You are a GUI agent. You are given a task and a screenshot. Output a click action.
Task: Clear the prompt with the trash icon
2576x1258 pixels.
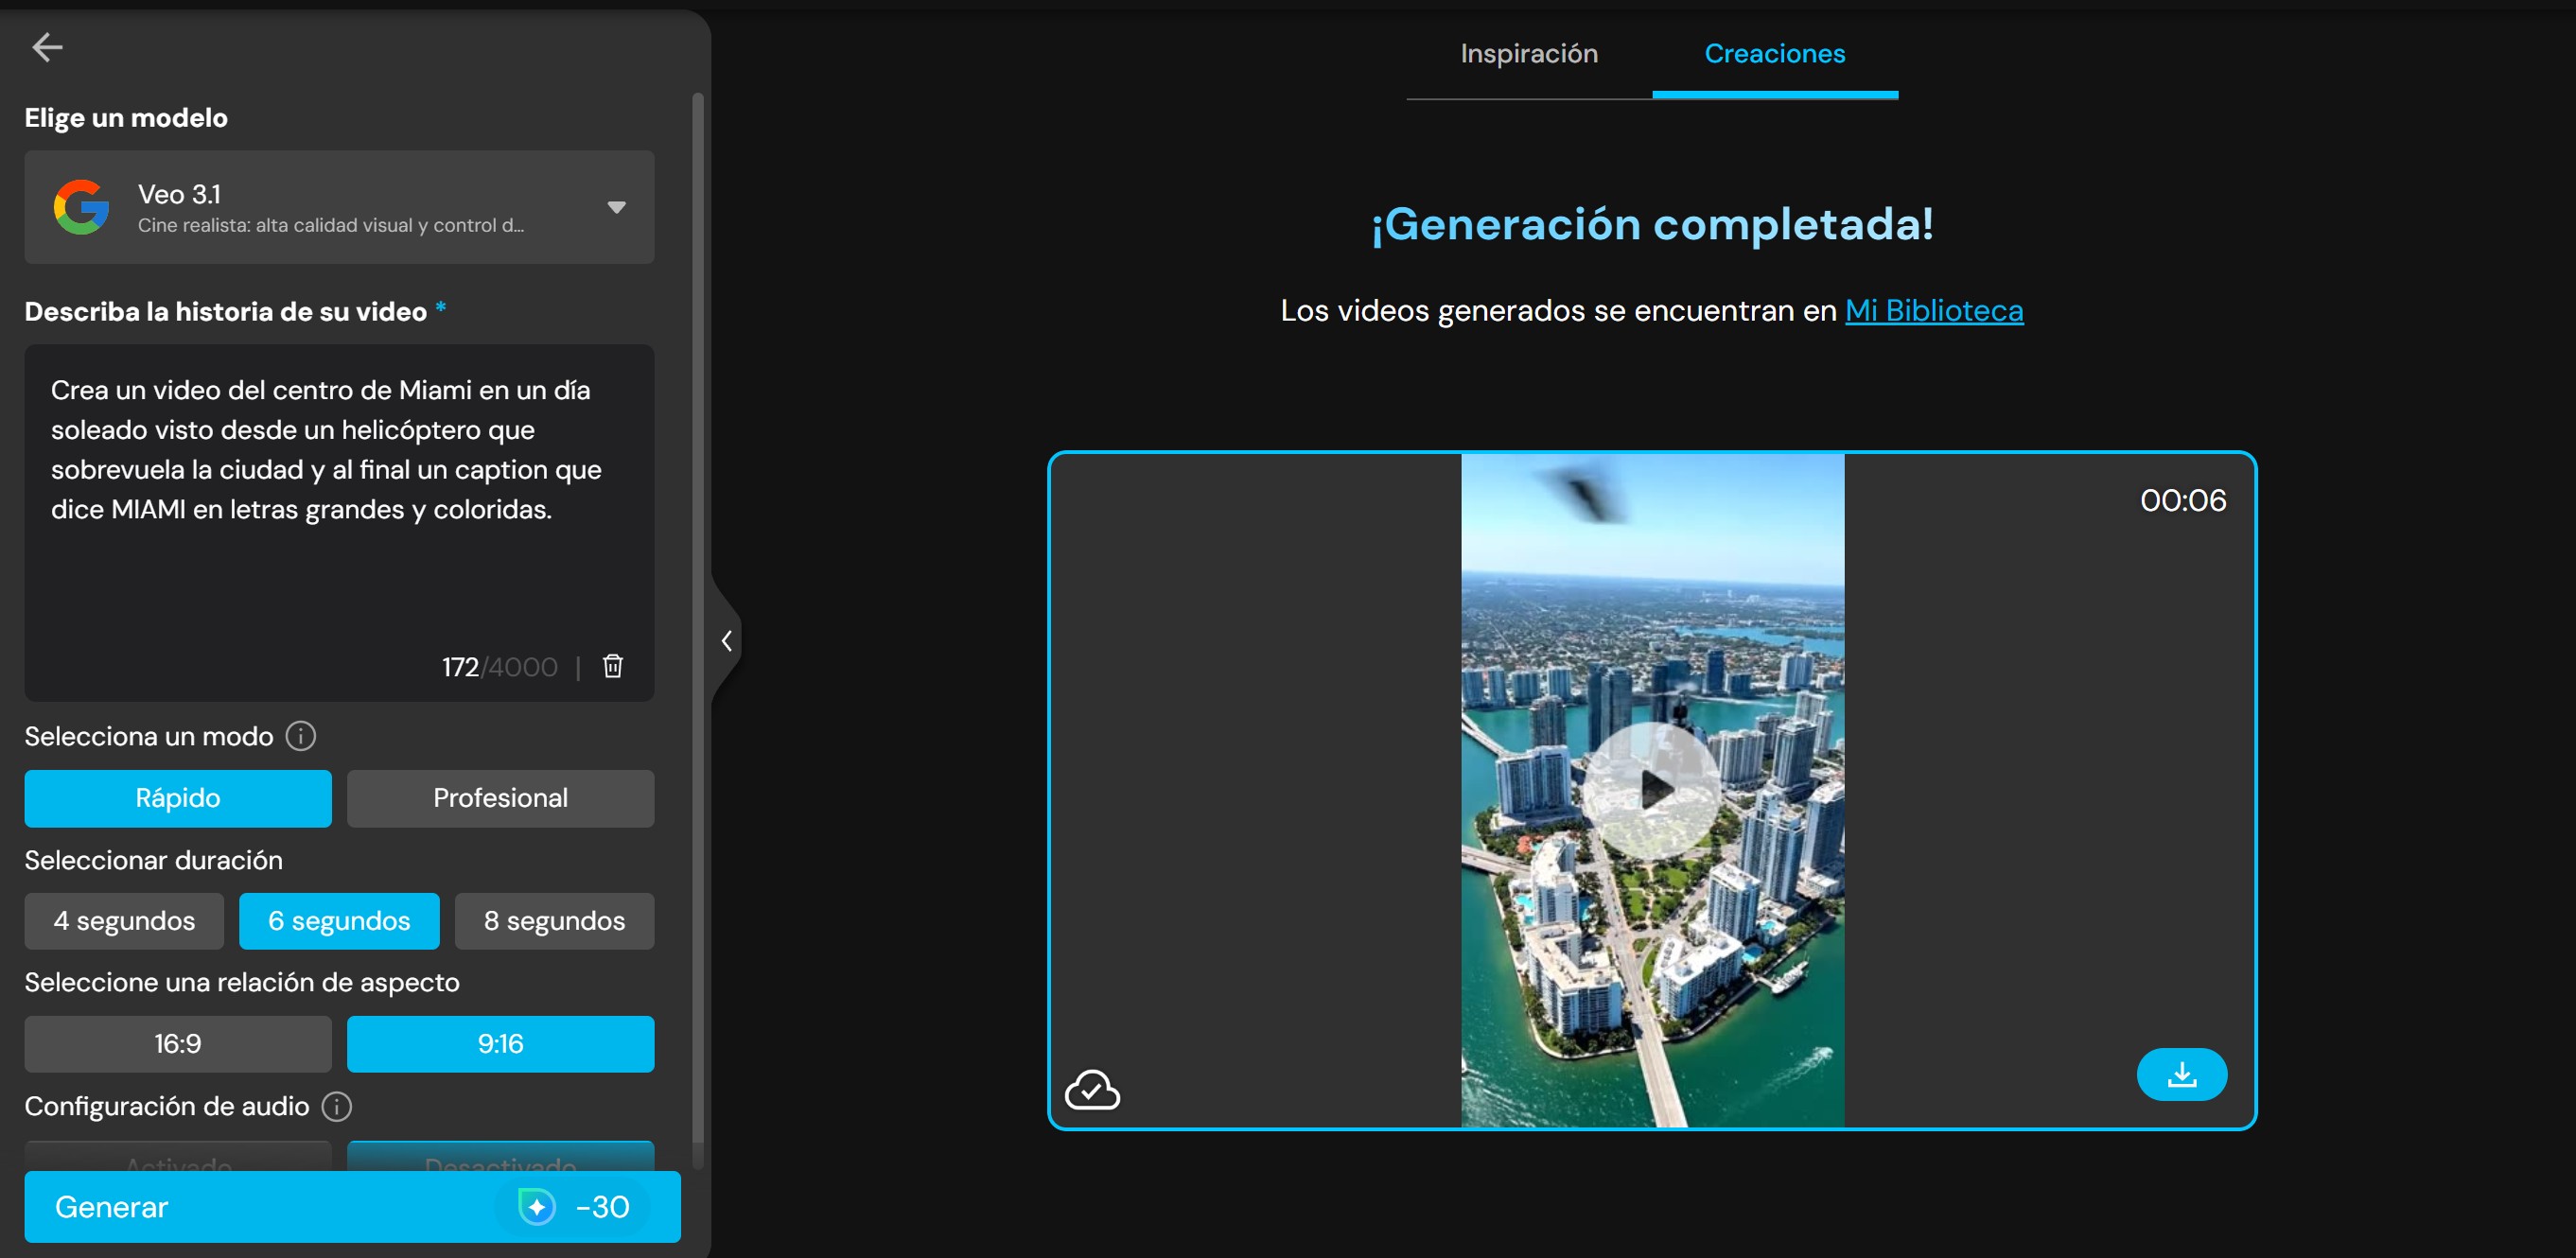tap(612, 665)
